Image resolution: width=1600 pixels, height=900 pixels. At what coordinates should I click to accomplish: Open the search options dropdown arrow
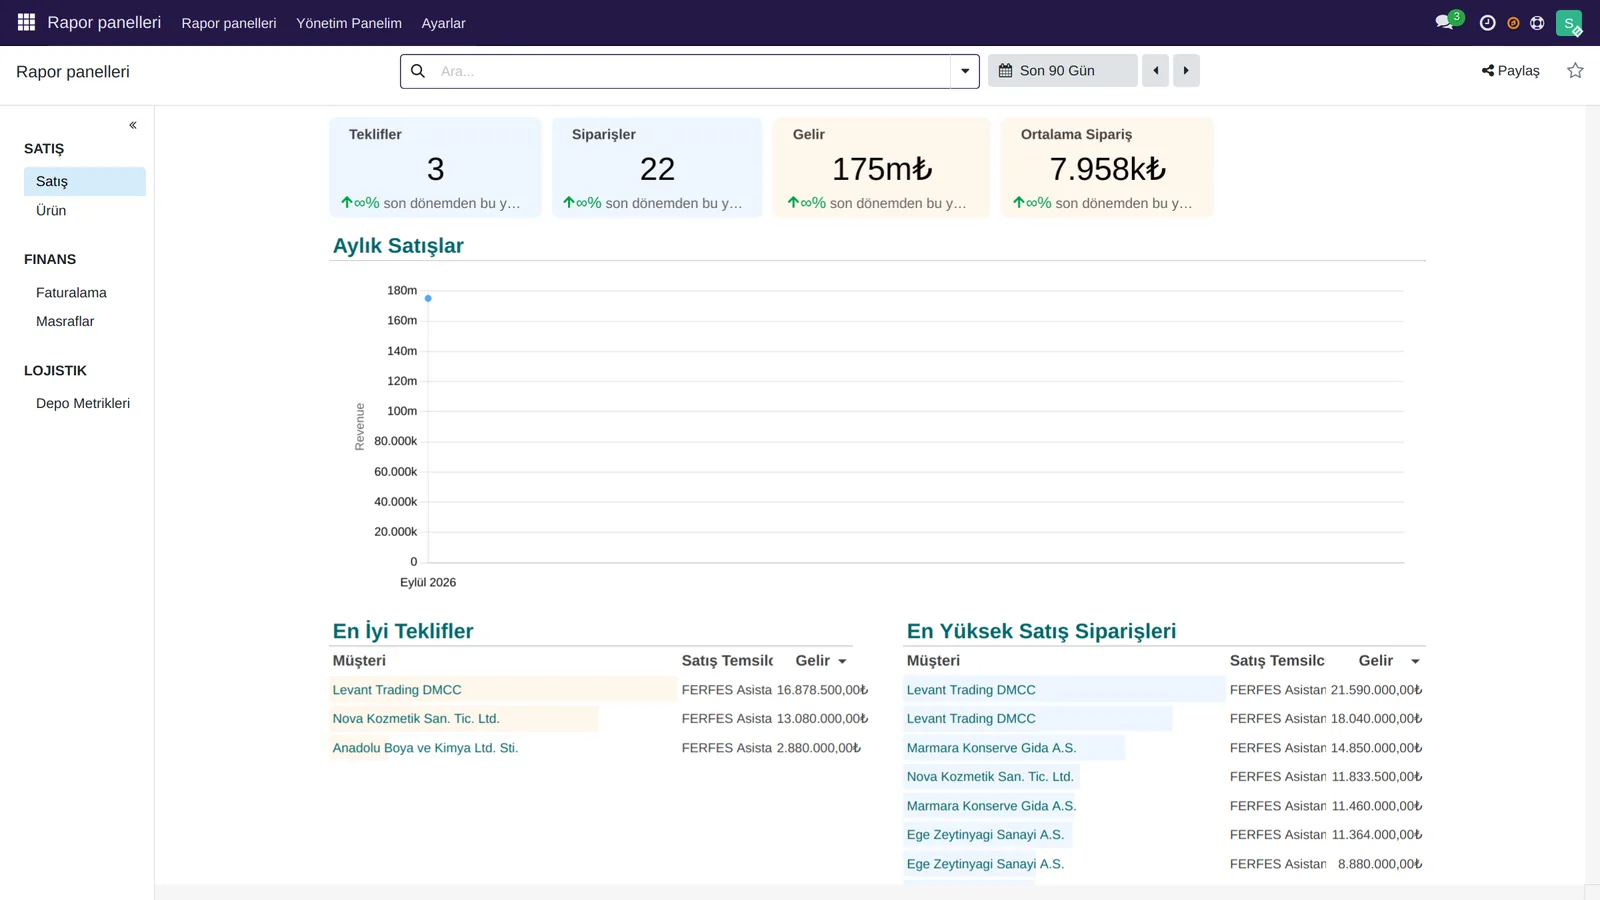(x=965, y=71)
